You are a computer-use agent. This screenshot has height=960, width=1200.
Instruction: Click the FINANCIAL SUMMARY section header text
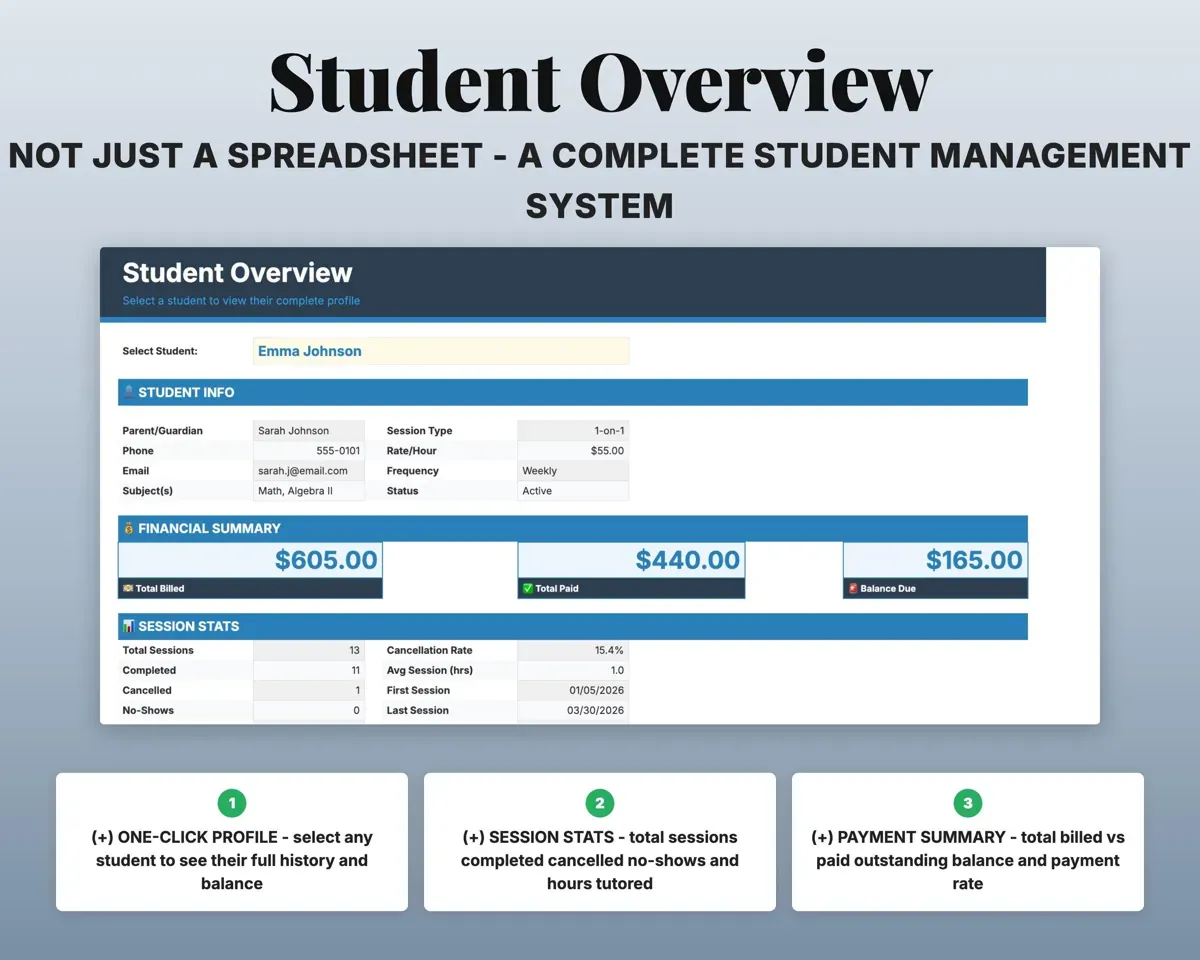tap(209, 528)
